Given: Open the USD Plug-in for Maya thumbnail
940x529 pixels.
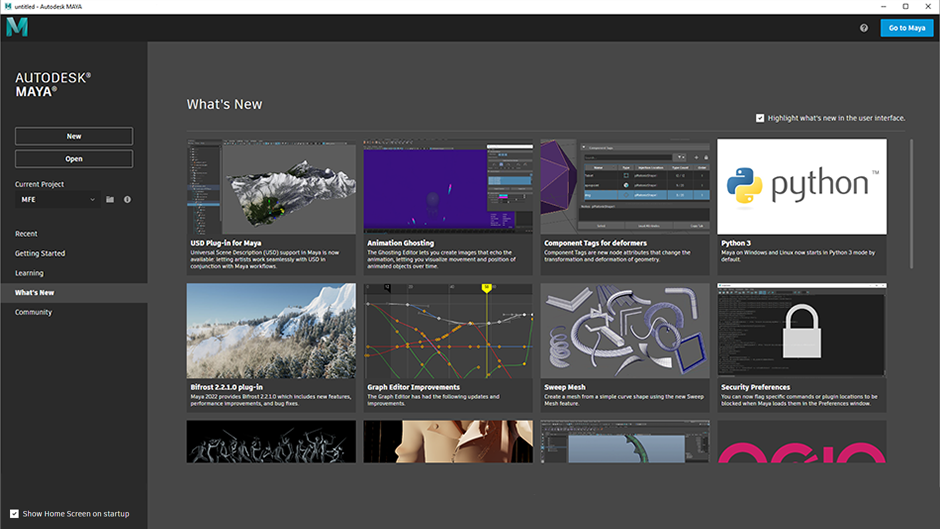Looking at the screenshot, I should (271, 187).
